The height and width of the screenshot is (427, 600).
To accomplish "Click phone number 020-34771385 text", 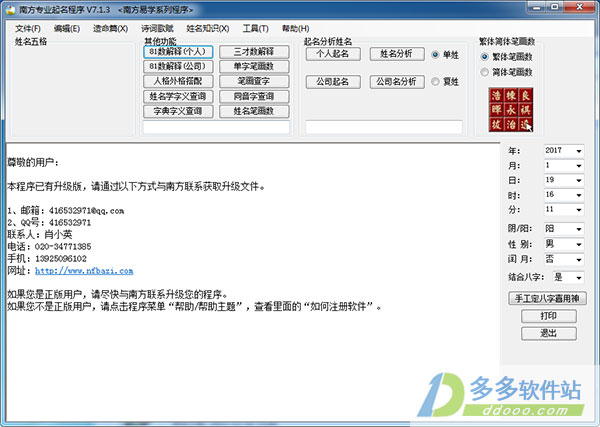I will 63,246.
